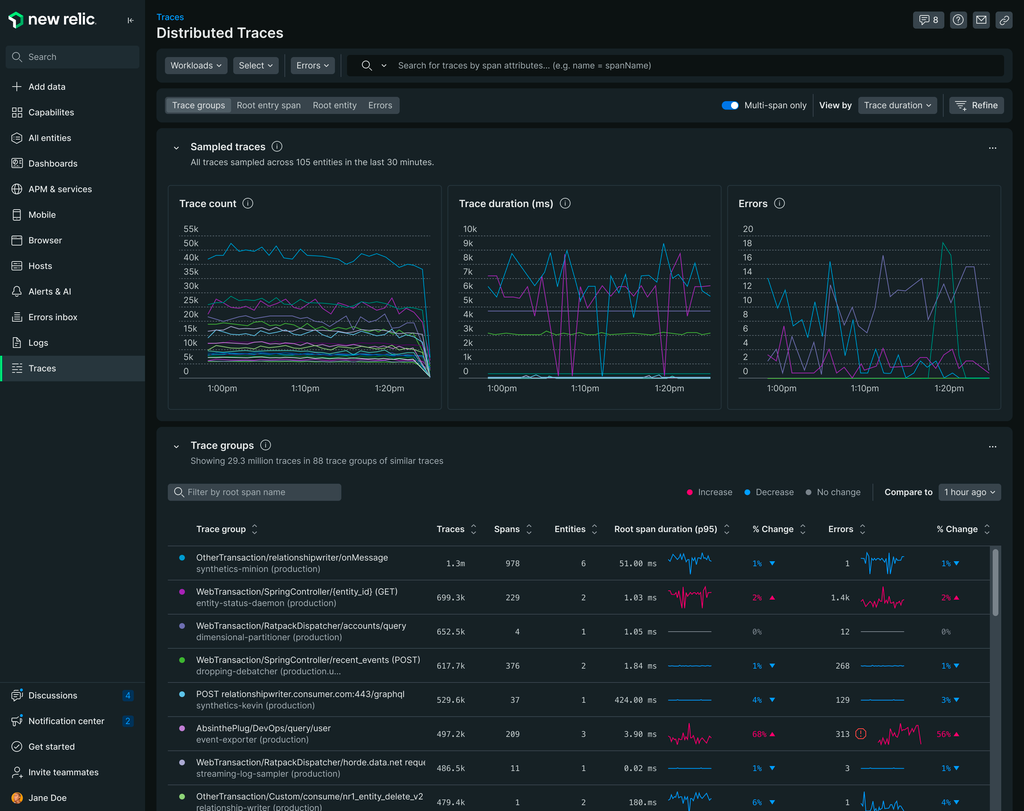Screen dimensions: 1024x811
Task: Open Sampled traces more options menu
Action: click(x=993, y=148)
